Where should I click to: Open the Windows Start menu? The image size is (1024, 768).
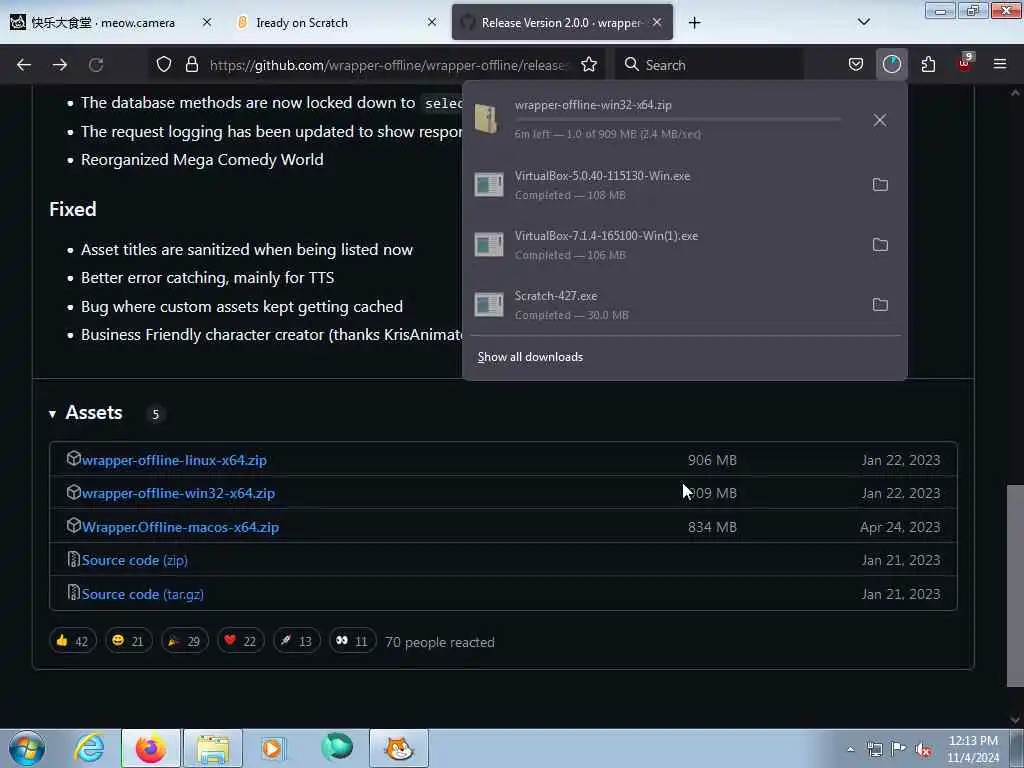click(27, 748)
